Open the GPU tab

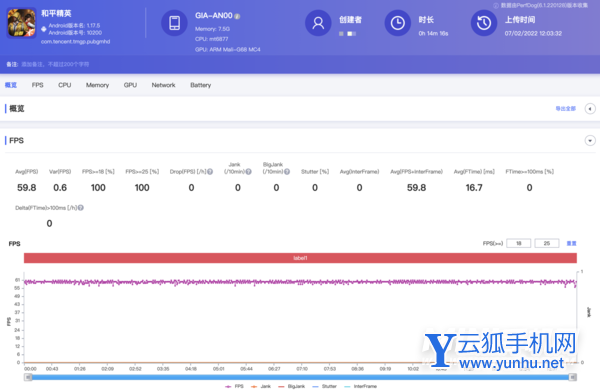click(x=130, y=85)
